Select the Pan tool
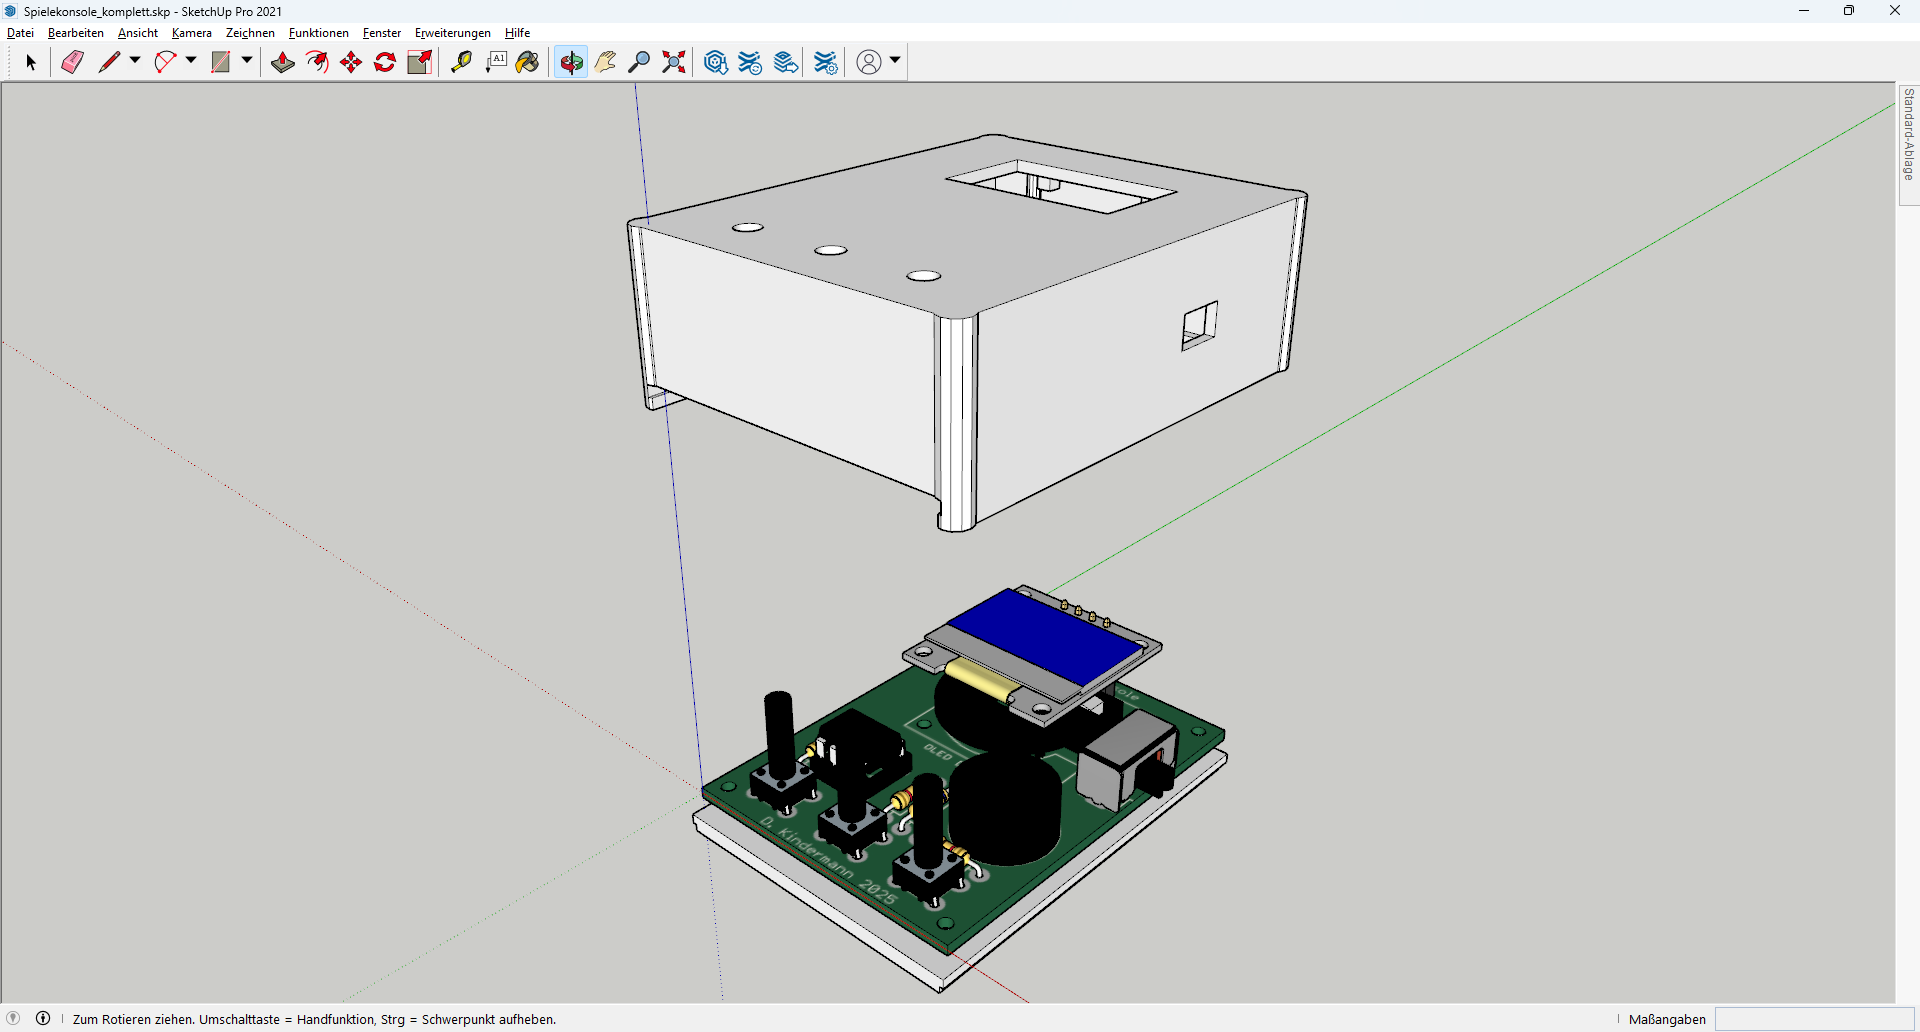 pyautogui.click(x=604, y=61)
